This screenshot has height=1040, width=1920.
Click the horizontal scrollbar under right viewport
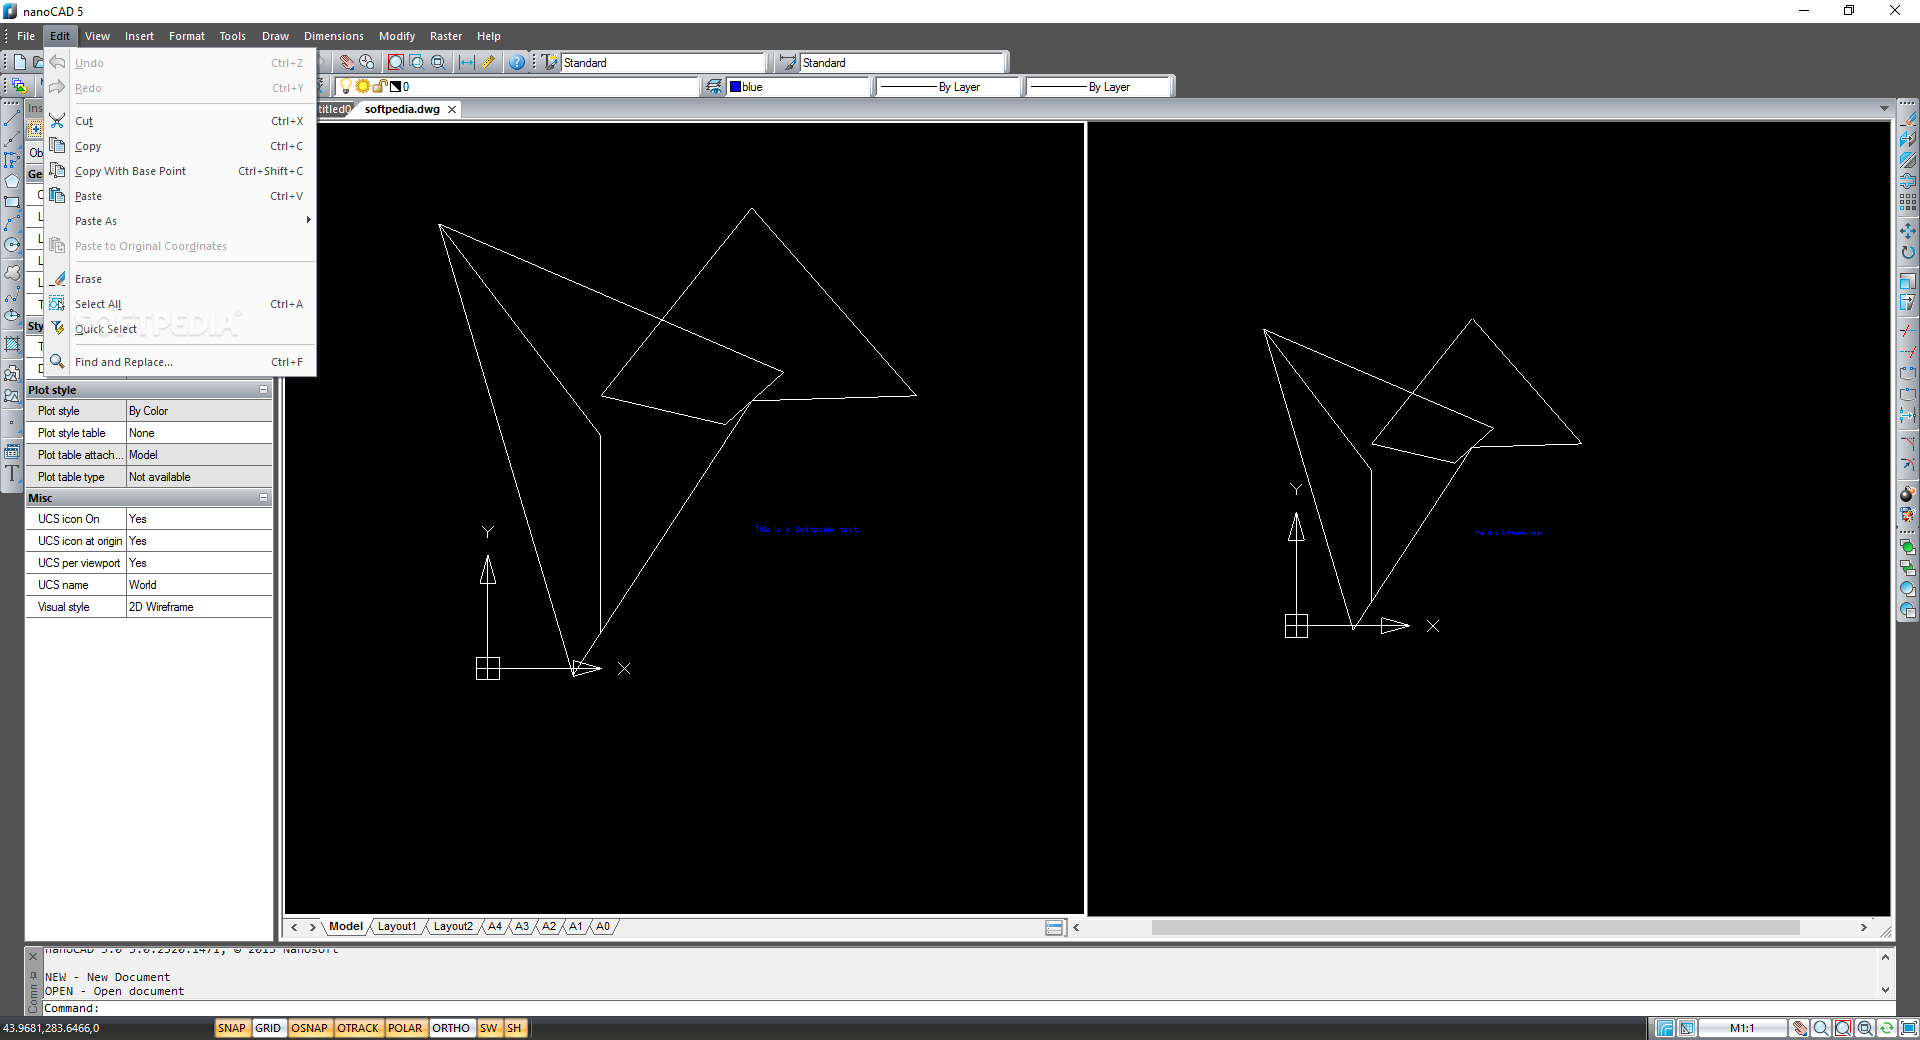1475,927
